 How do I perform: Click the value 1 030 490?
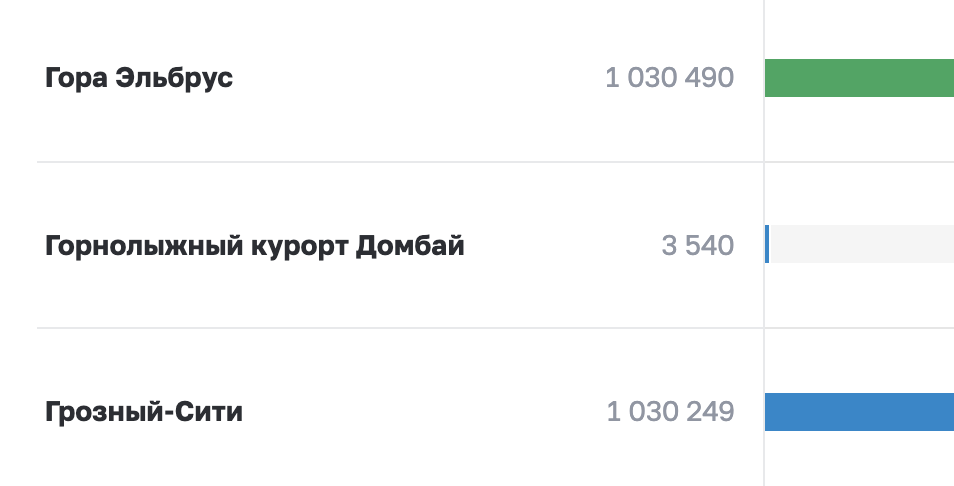[x=669, y=78]
